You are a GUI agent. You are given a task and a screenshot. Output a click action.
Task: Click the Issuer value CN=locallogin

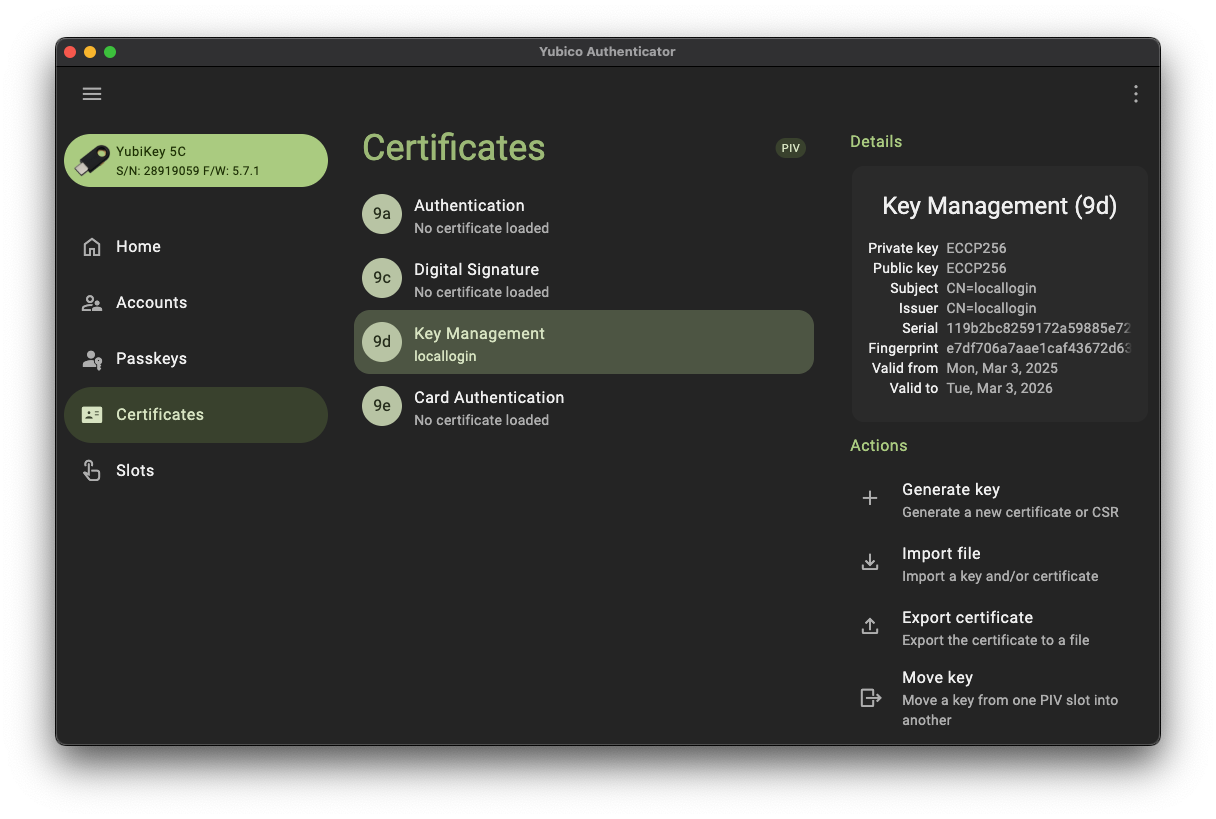[991, 308]
